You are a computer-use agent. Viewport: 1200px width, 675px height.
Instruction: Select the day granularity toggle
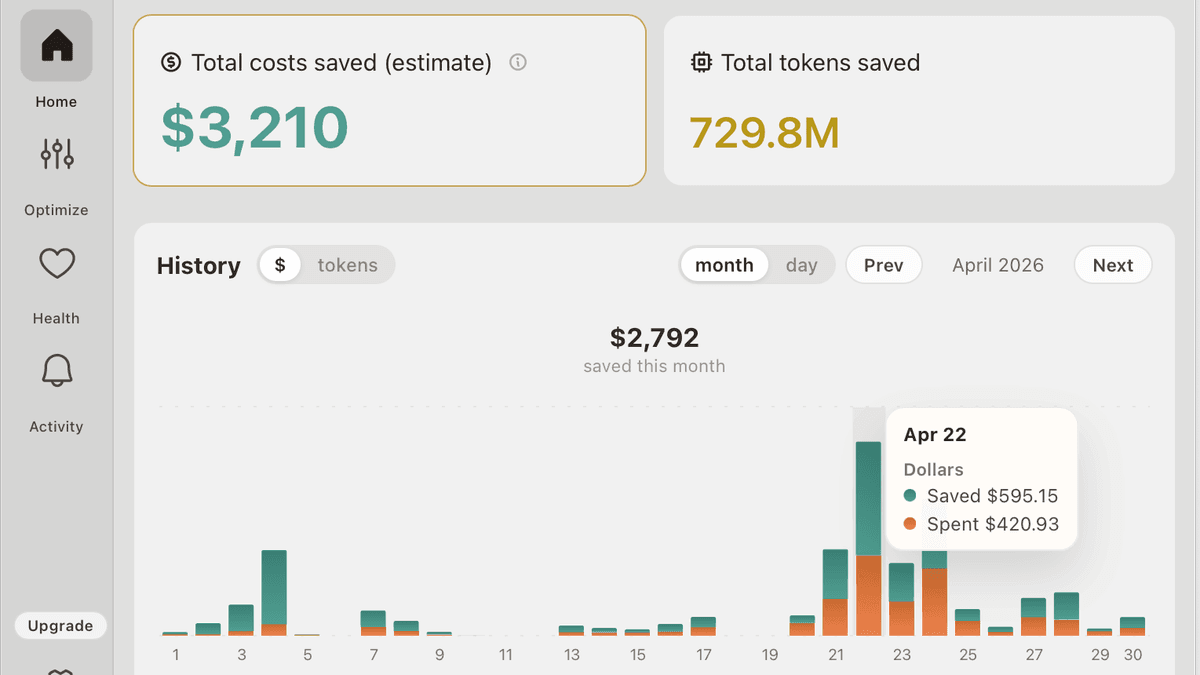802,265
